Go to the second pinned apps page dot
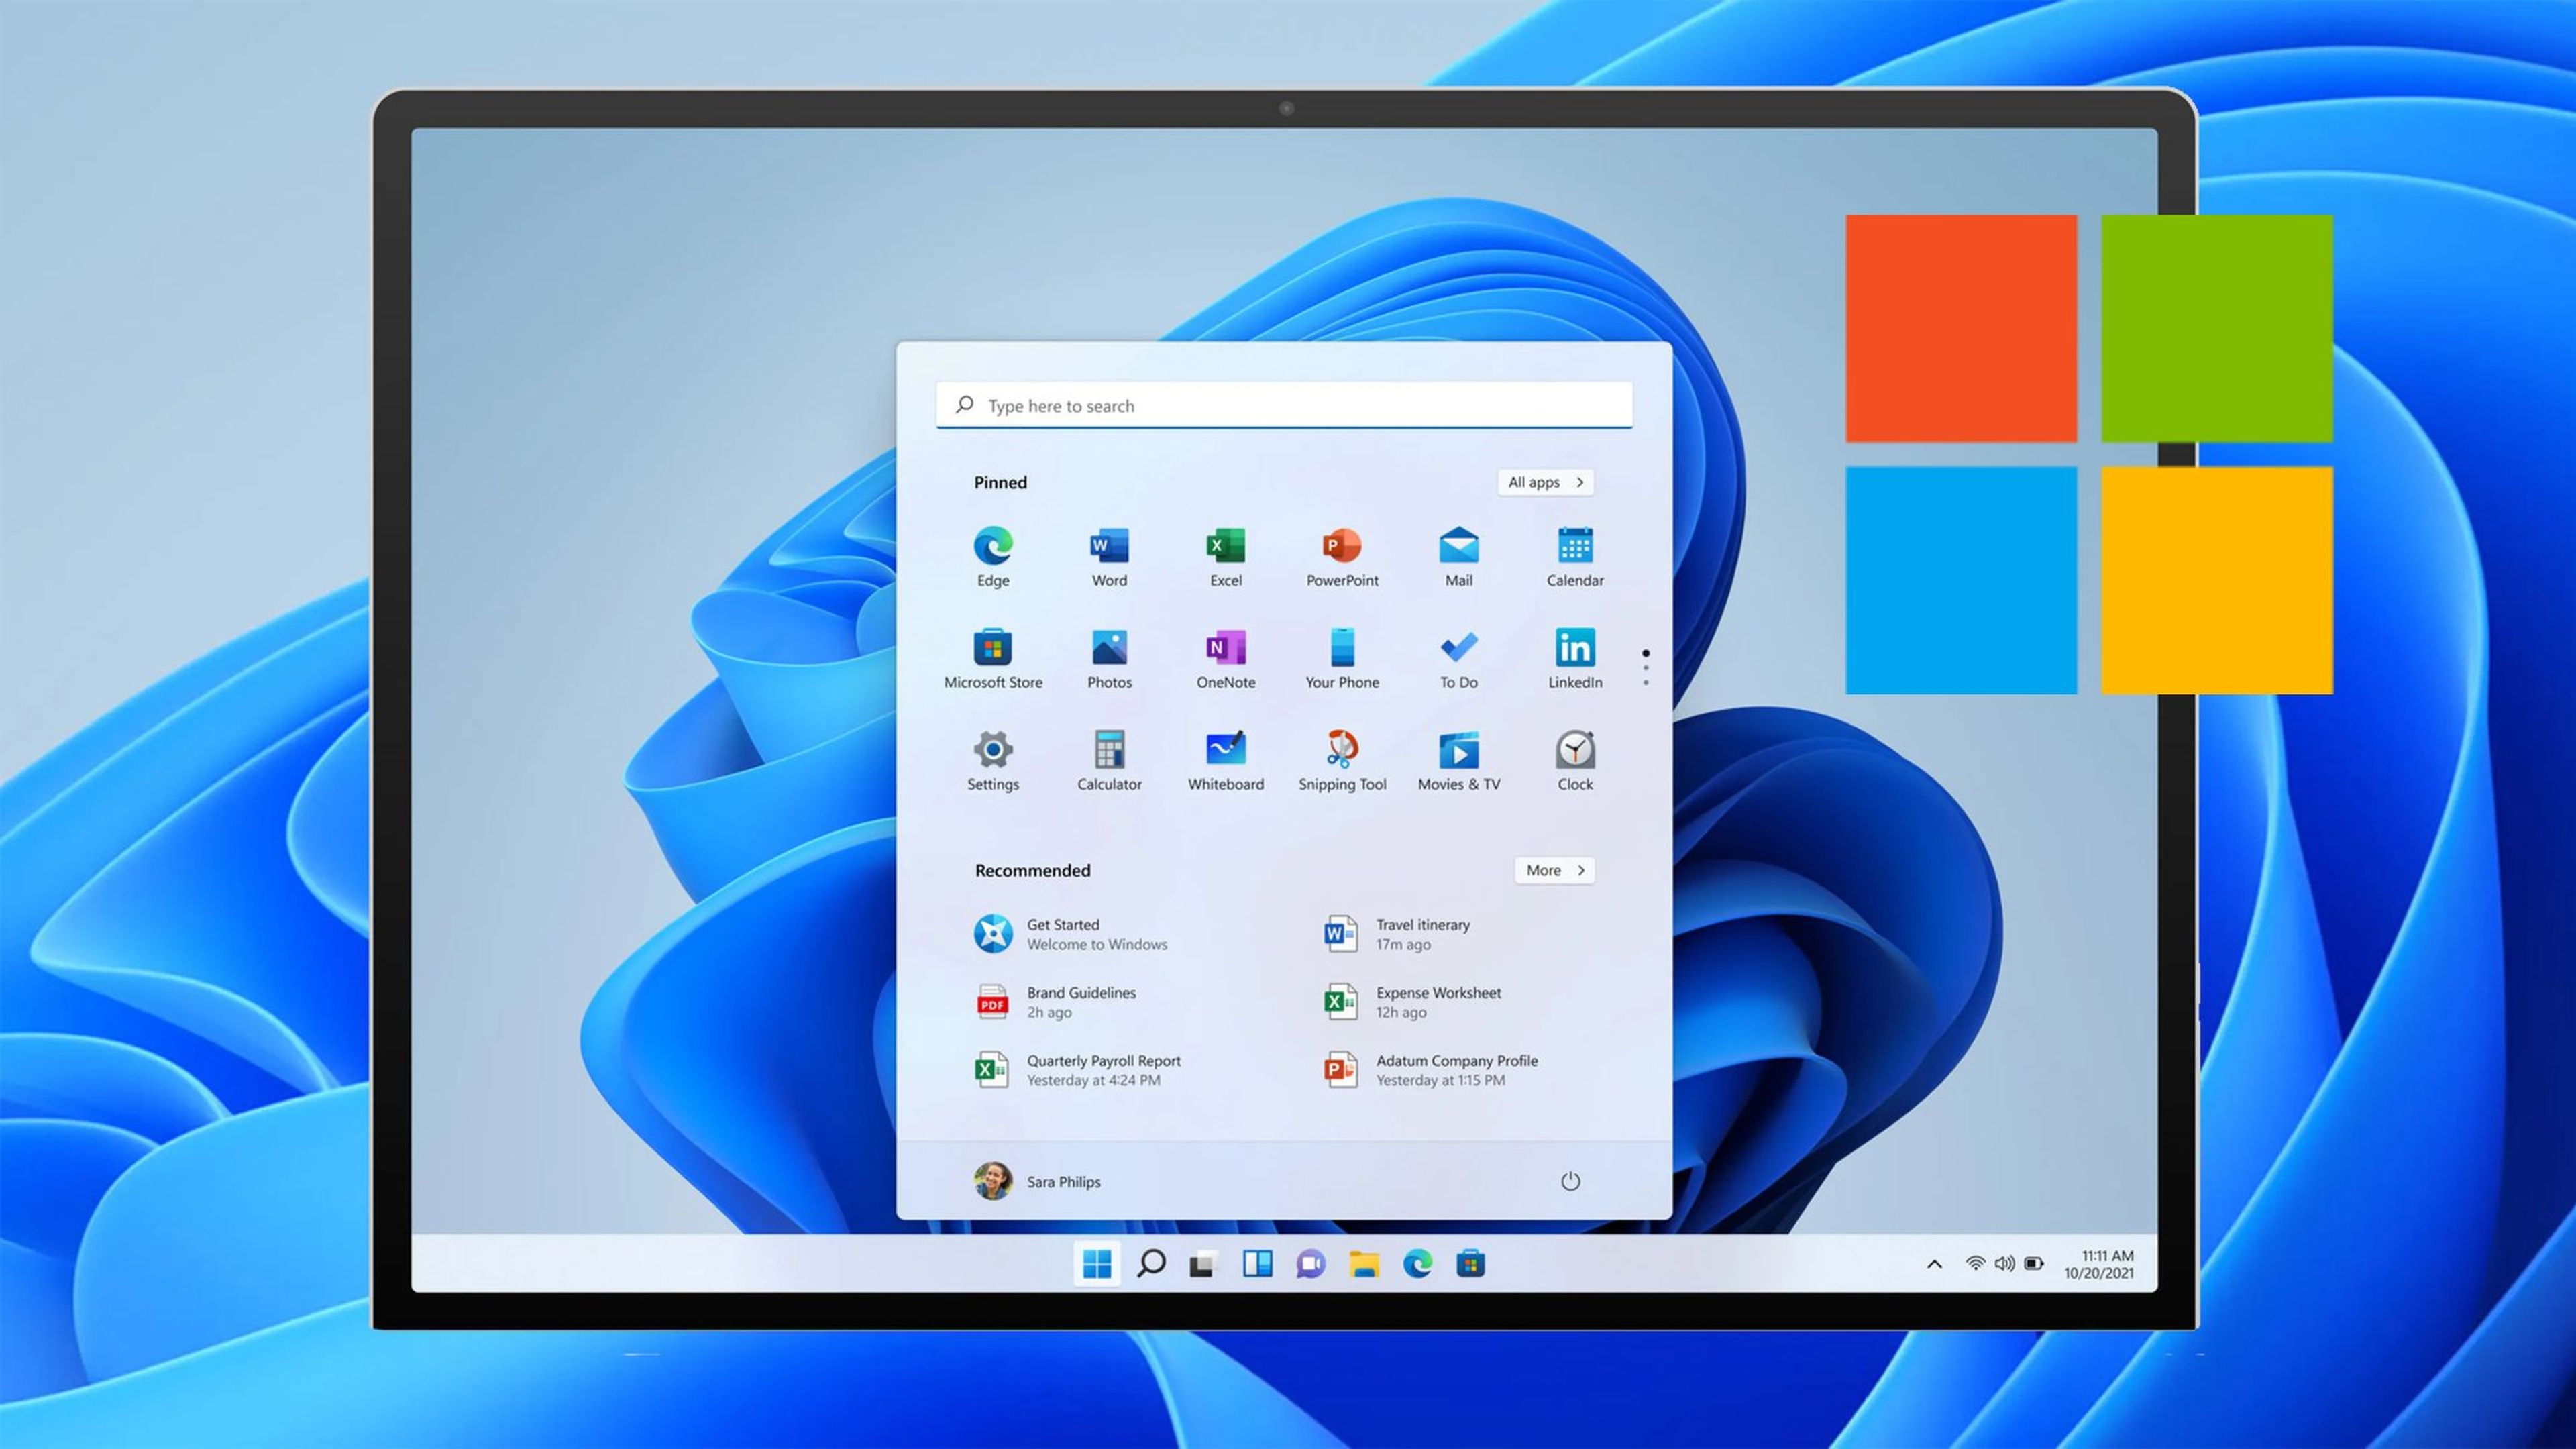The width and height of the screenshot is (2576, 1449). [x=1645, y=668]
